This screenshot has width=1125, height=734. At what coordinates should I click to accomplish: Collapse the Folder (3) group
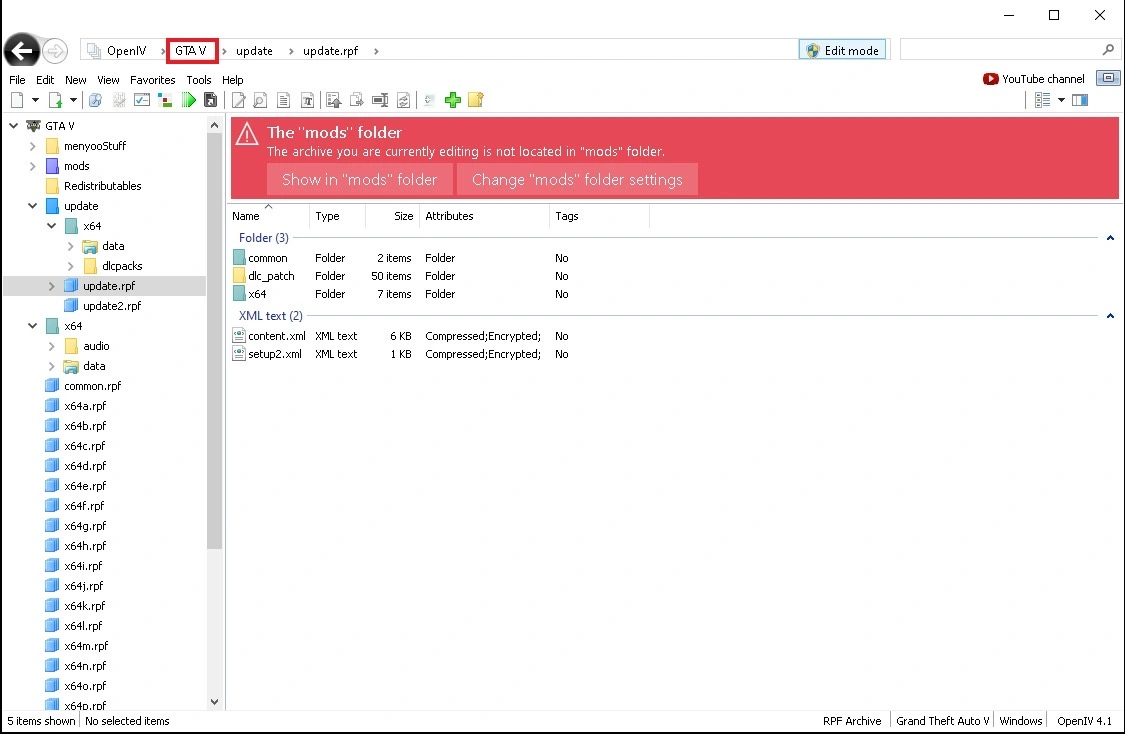coord(1110,237)
